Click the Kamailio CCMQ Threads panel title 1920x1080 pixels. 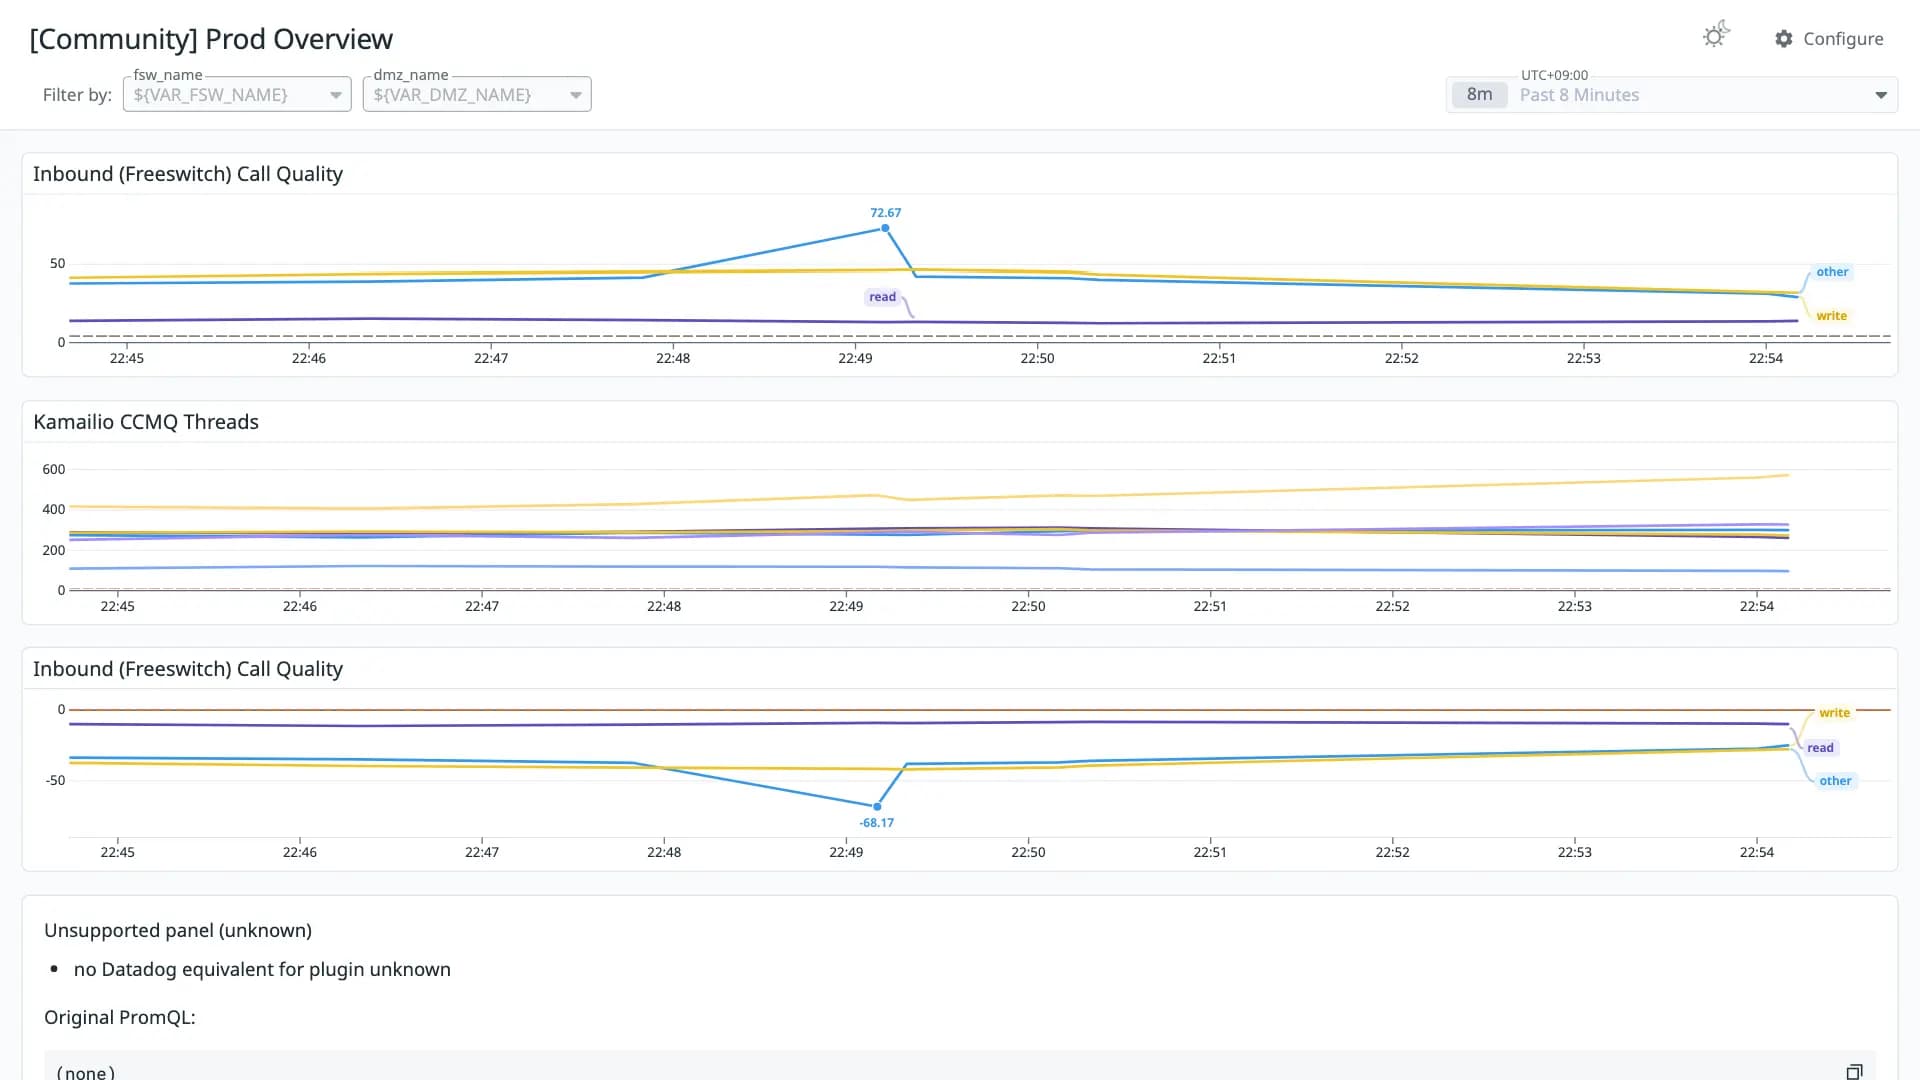[x=146, y=422]
